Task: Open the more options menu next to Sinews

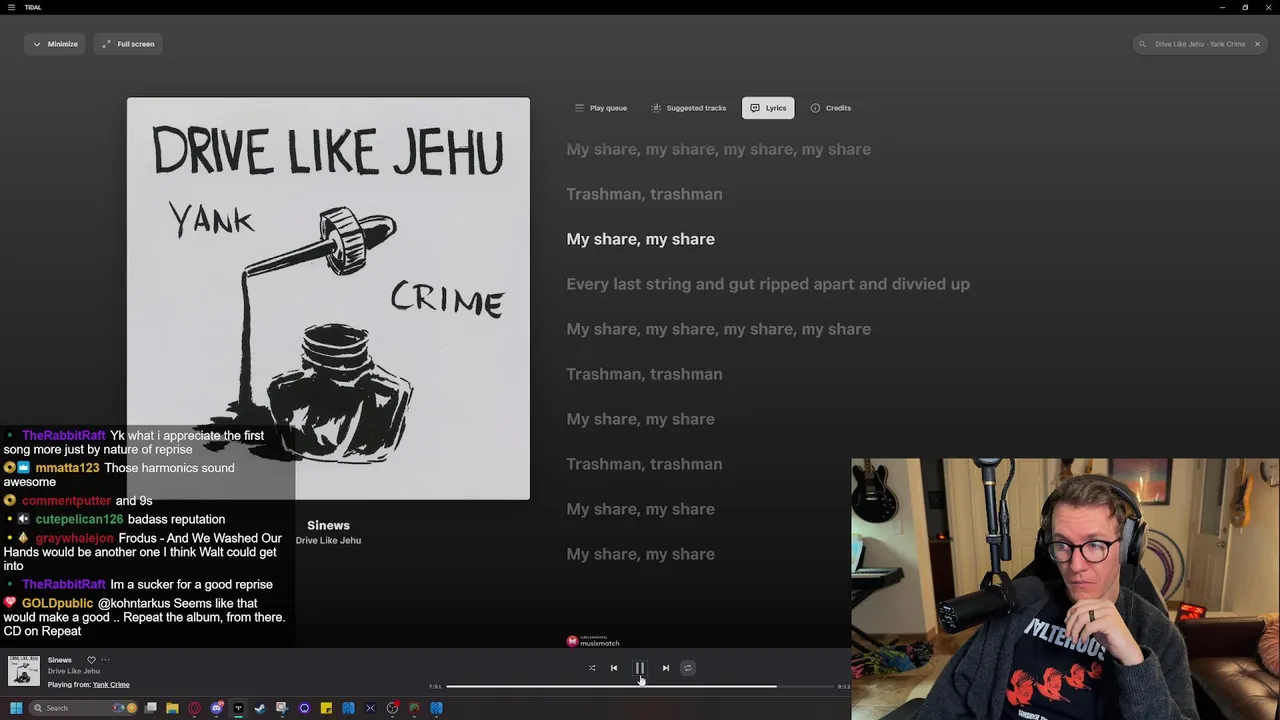Action: coord(105,660)
